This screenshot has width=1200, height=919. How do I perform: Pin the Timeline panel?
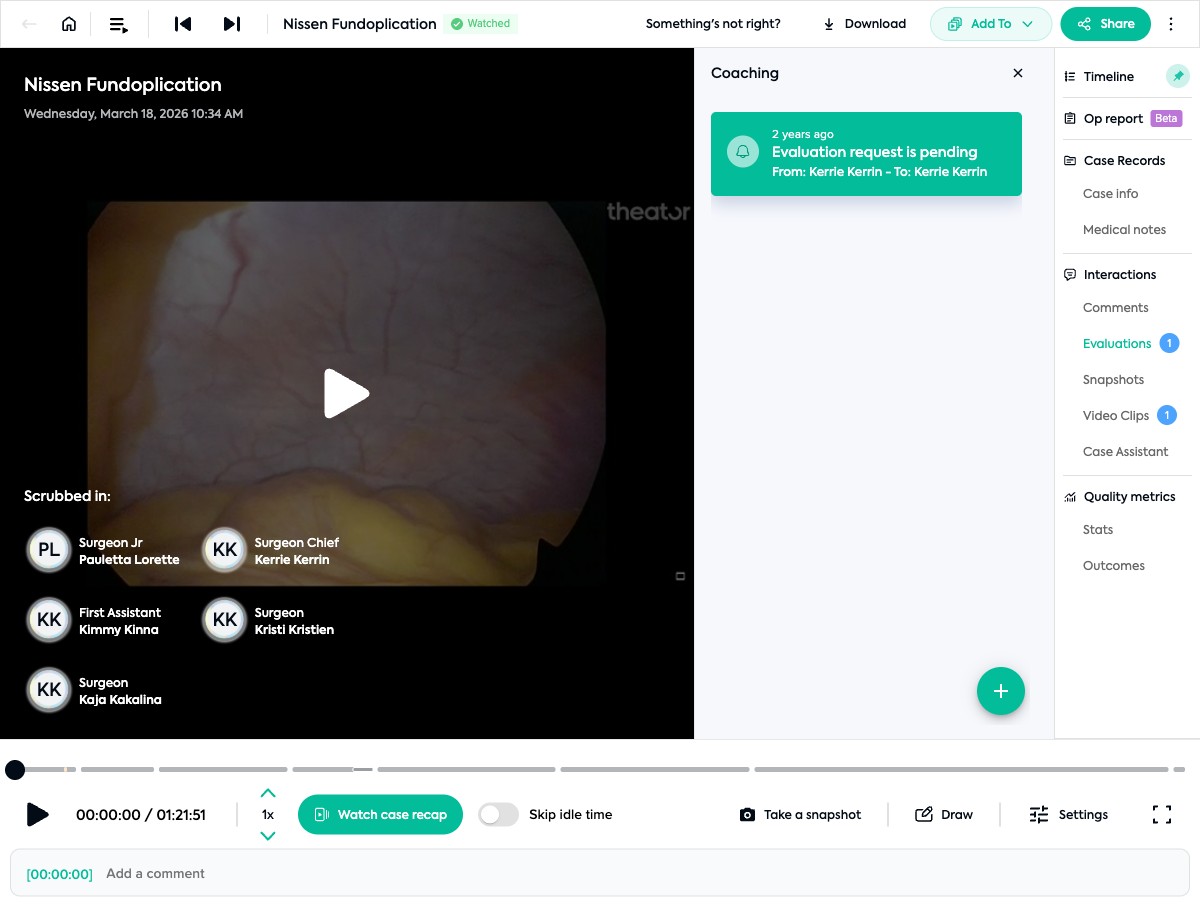tap(1178, 76)
